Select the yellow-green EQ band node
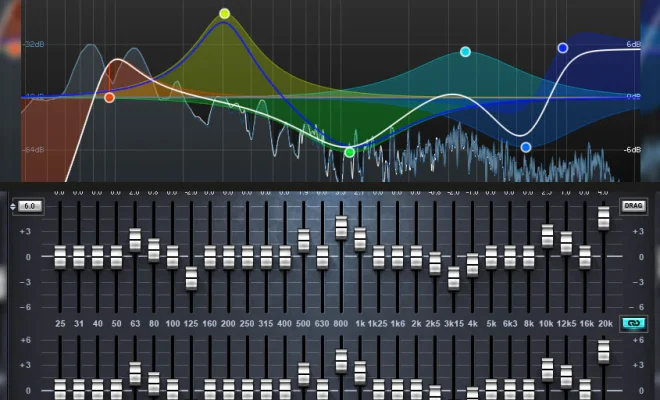Screen dimensions: 660x400 (225, 13)
